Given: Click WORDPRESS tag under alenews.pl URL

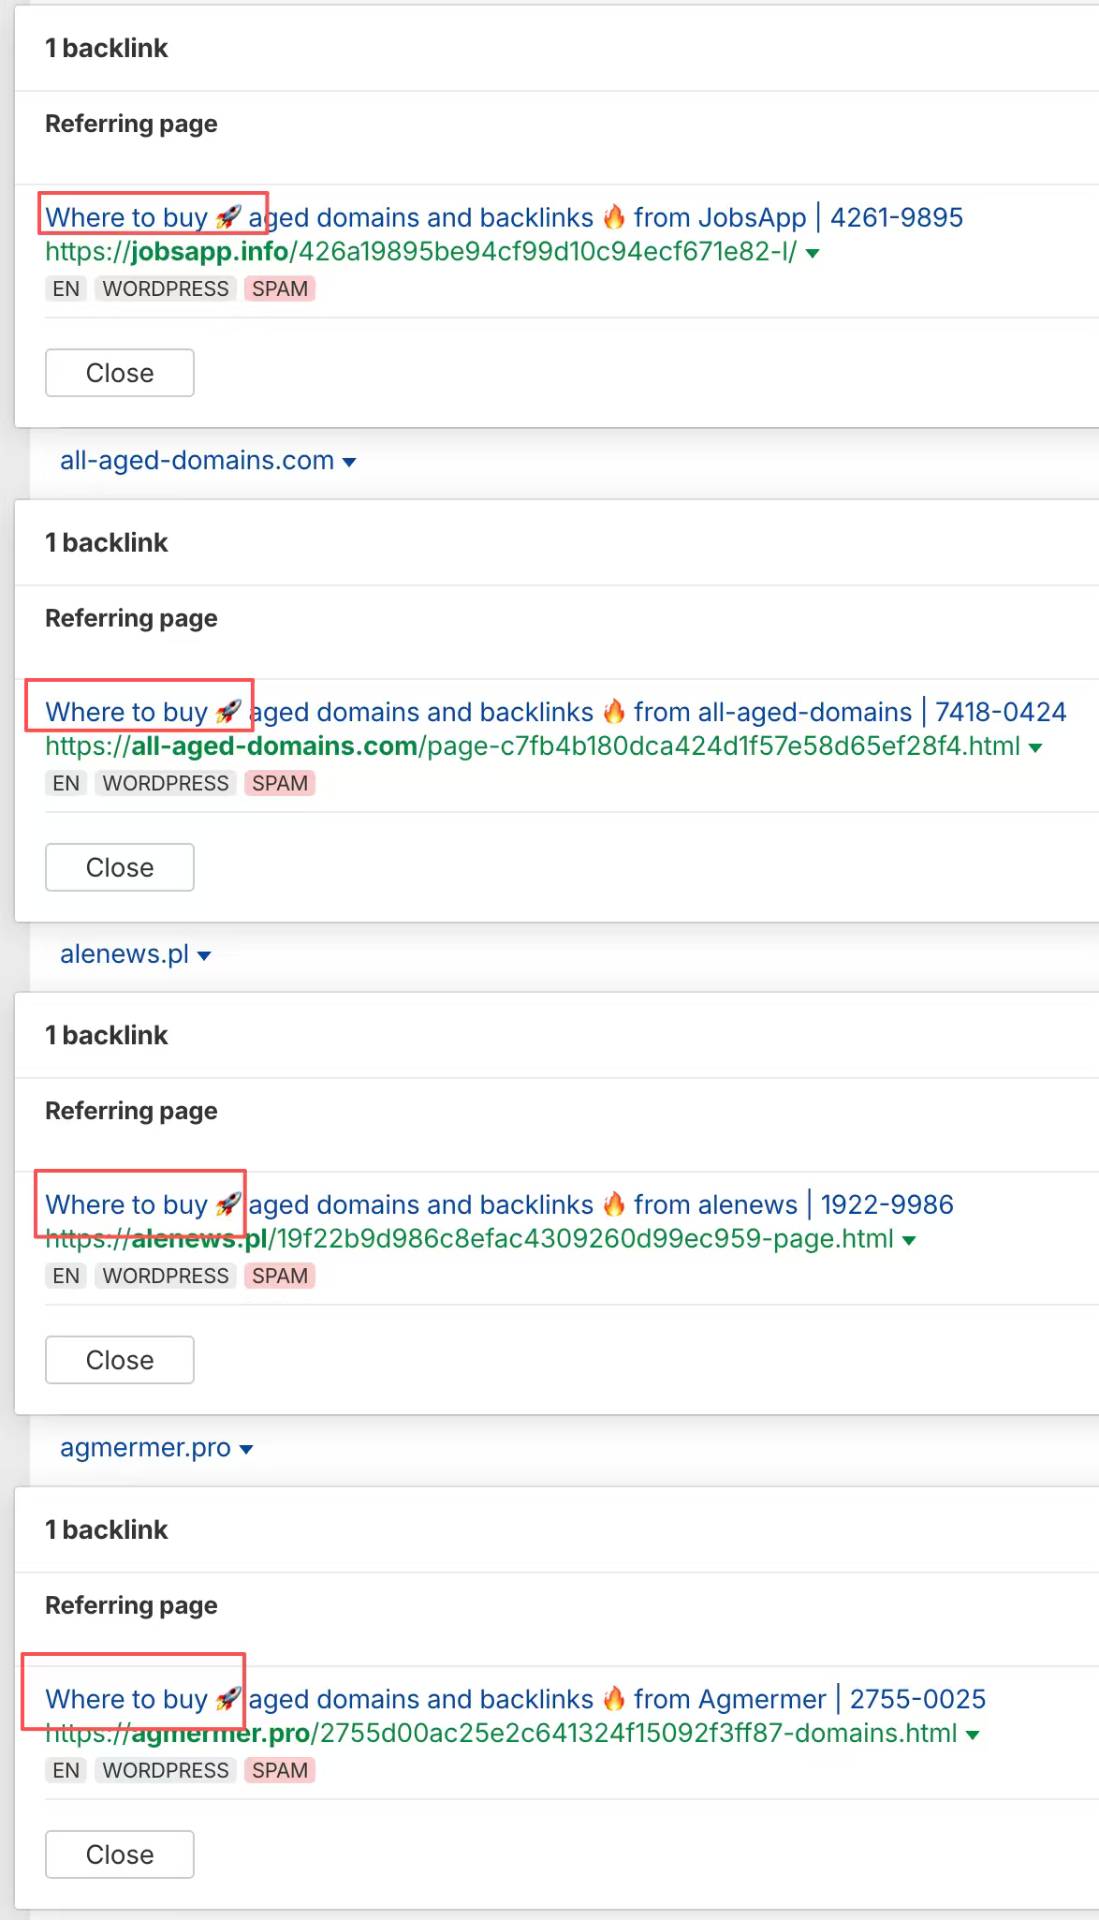Looking at the screenshot, I should [166, 1276].
